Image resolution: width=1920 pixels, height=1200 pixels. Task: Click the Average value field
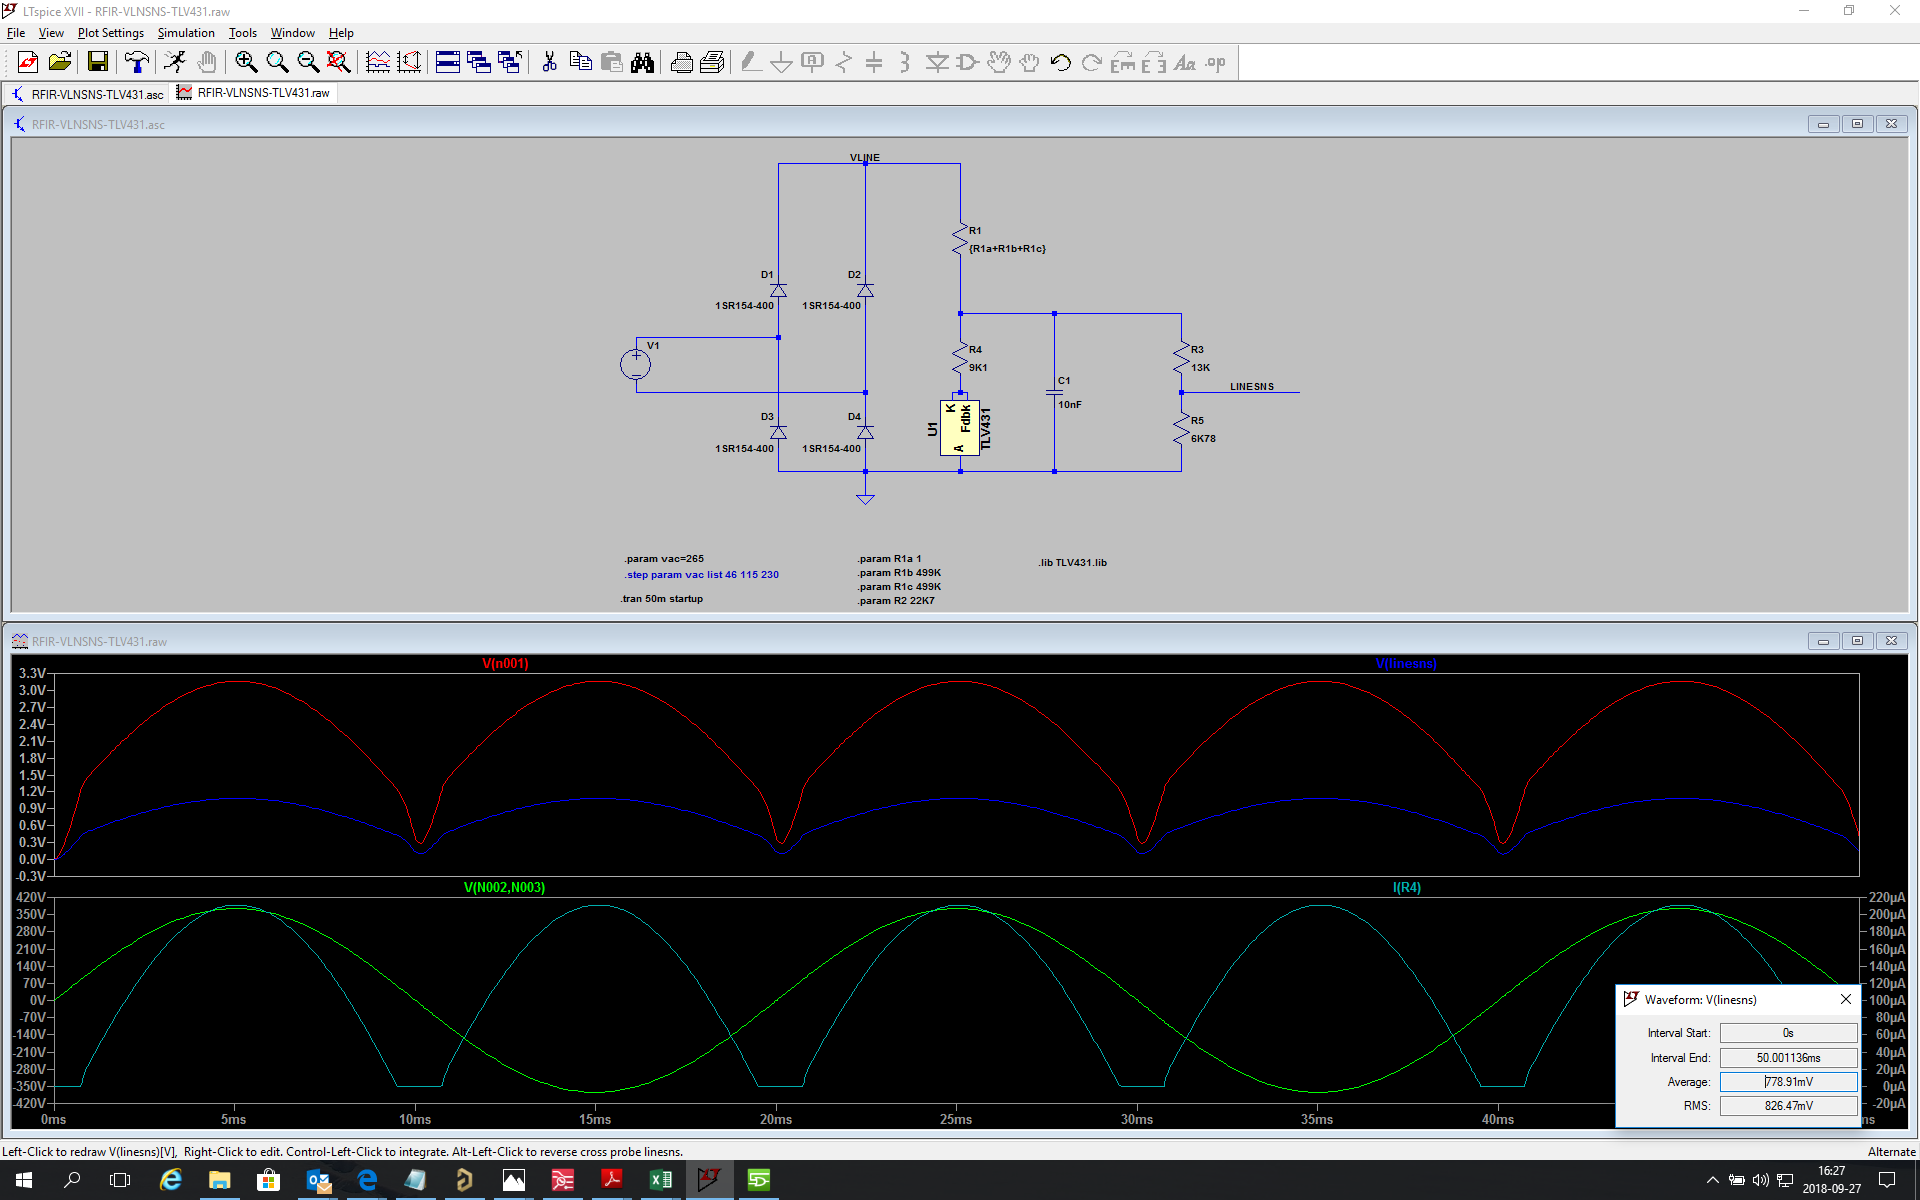click(1787, 1081)
